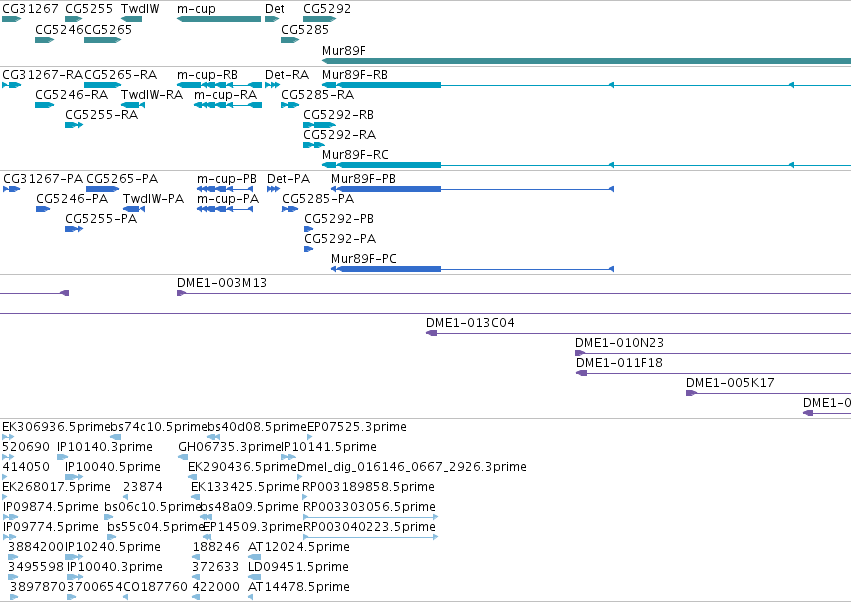The image size is (851, 602).
Task: Open the CG5255-RA transcript label
Action: coord(101,115)
